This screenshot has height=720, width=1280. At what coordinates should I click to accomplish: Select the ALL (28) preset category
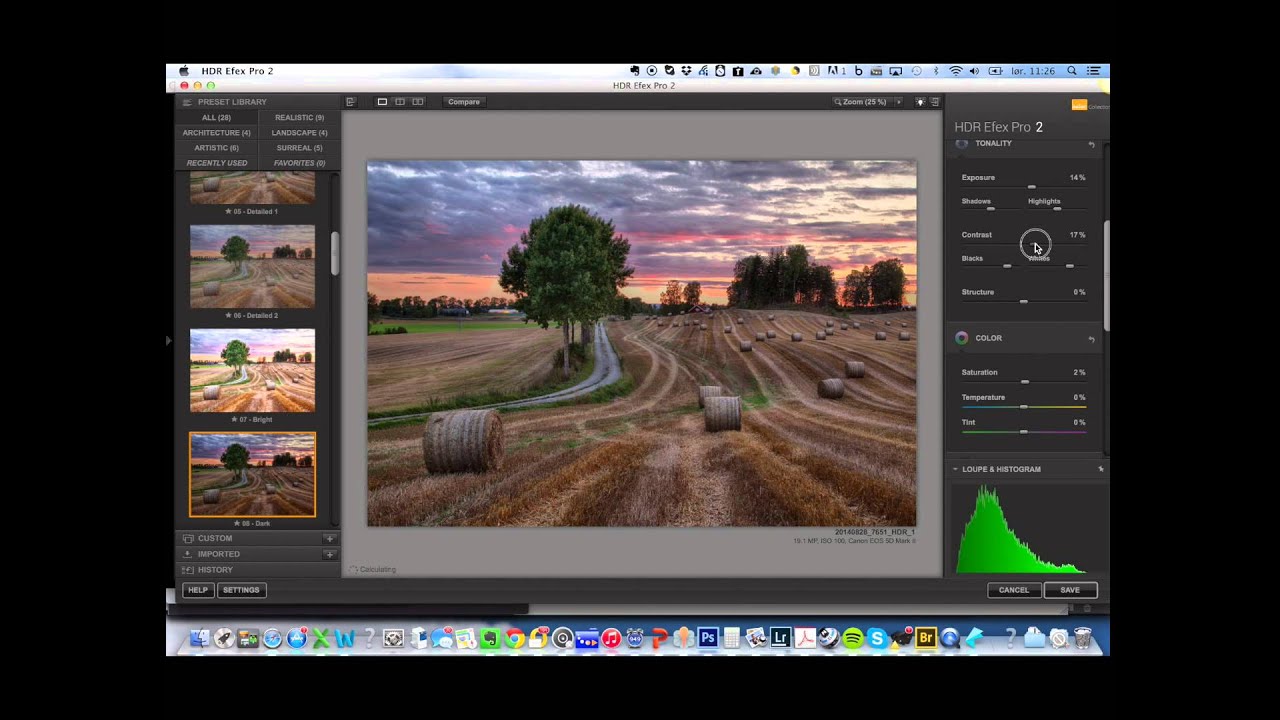(x=216, y=117)
